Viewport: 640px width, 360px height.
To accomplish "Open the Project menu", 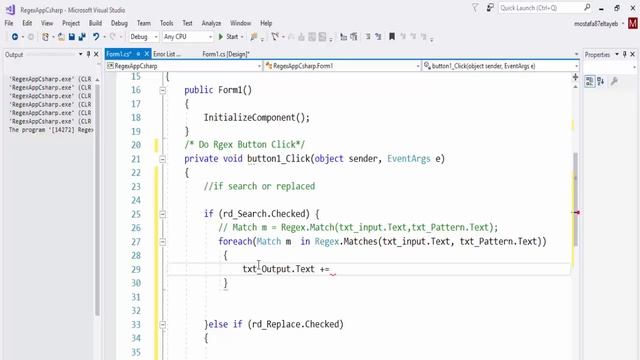I will pyautogui.click(x=71, y=23).
